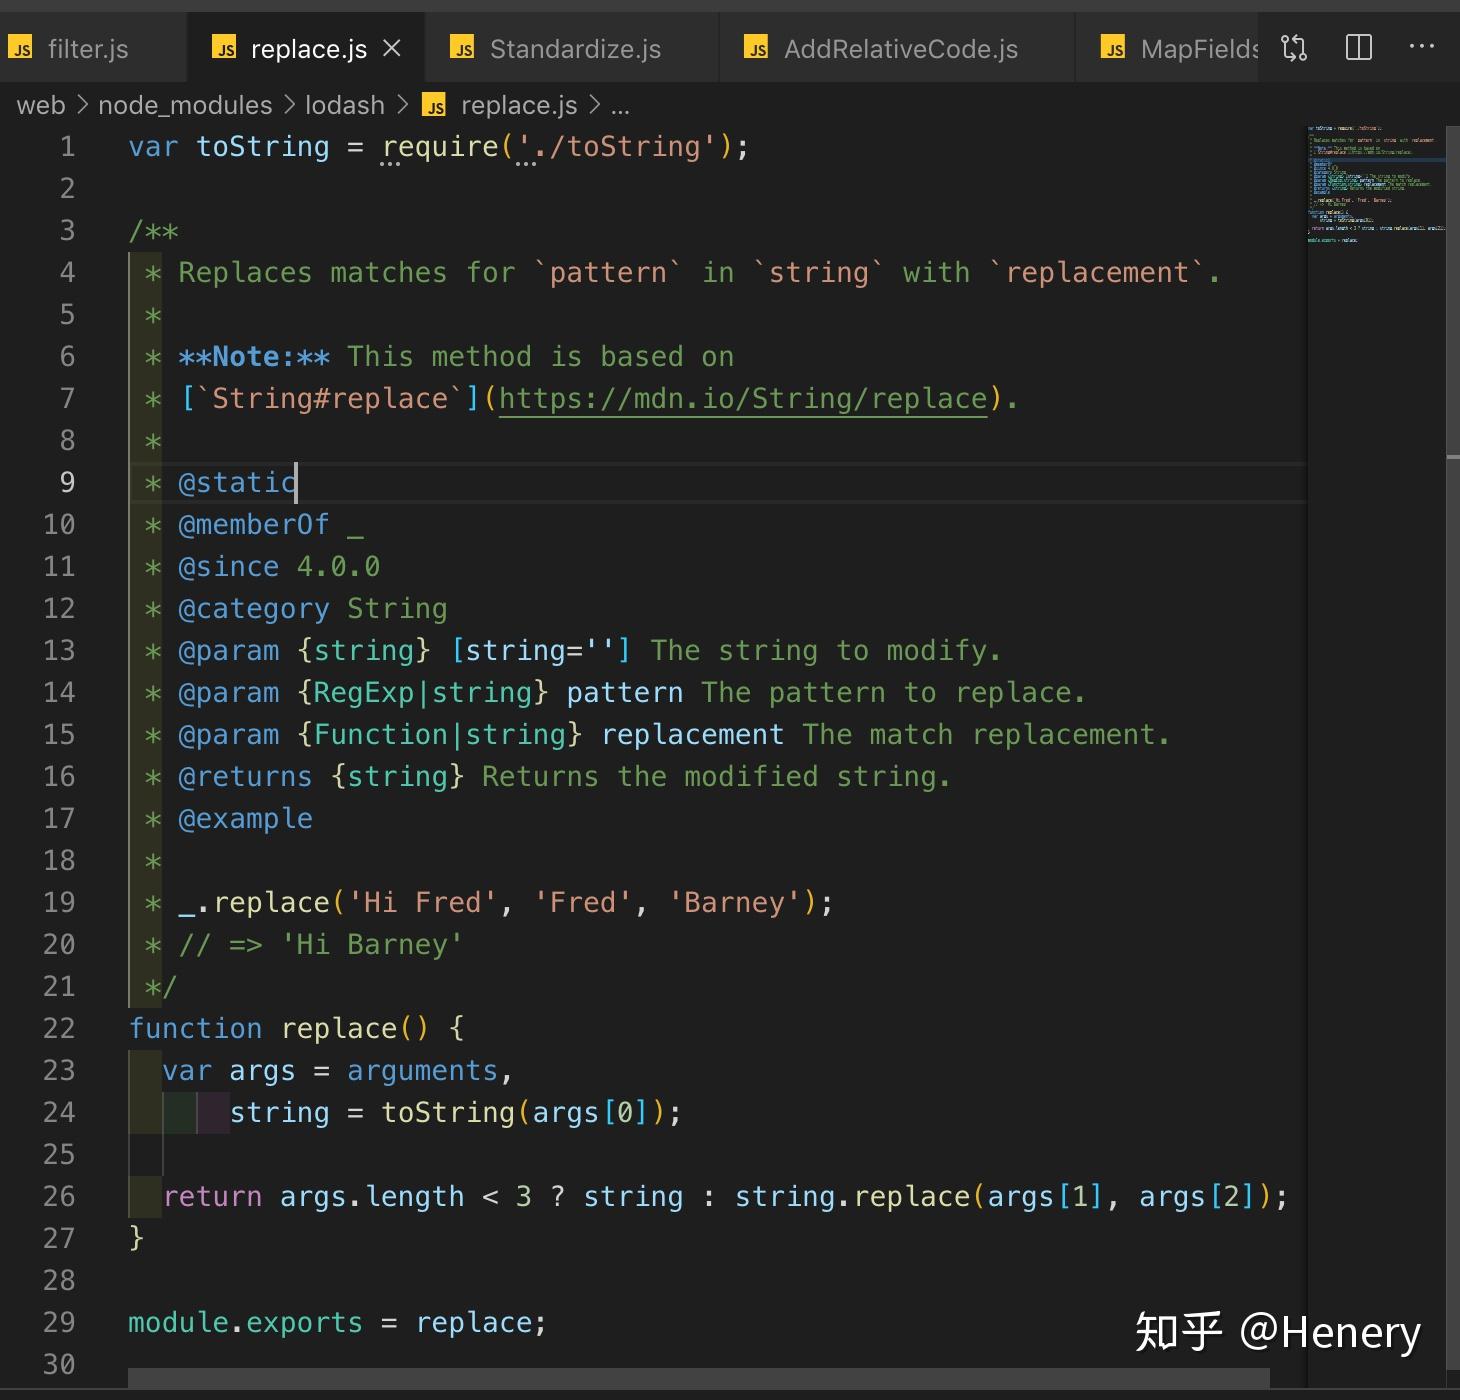Open the mdn.io String/replace link
1460x1400 pixels.
pos(743,399)
